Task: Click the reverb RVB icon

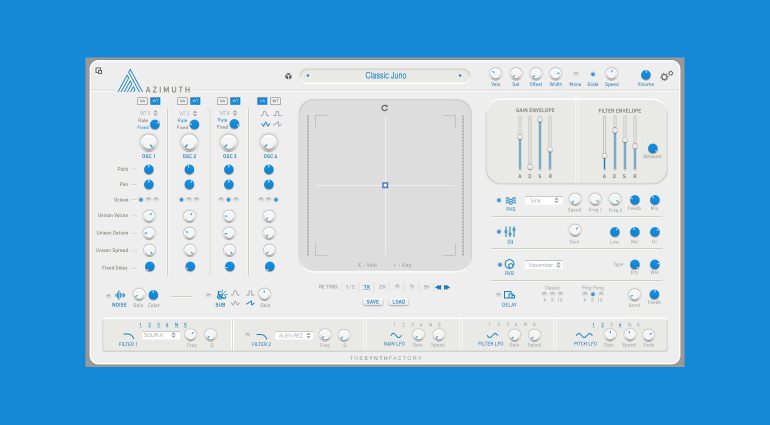Action: [x=509, y=264]
